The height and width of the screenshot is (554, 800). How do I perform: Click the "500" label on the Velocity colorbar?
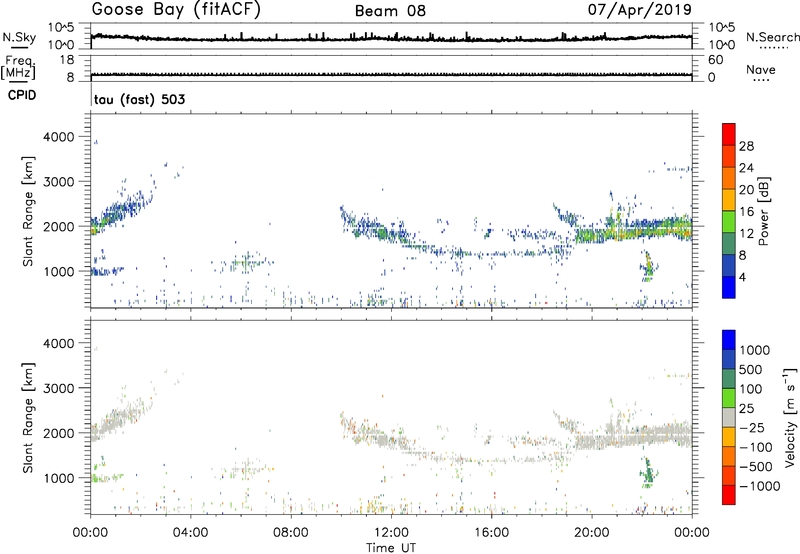coord(751,369)
